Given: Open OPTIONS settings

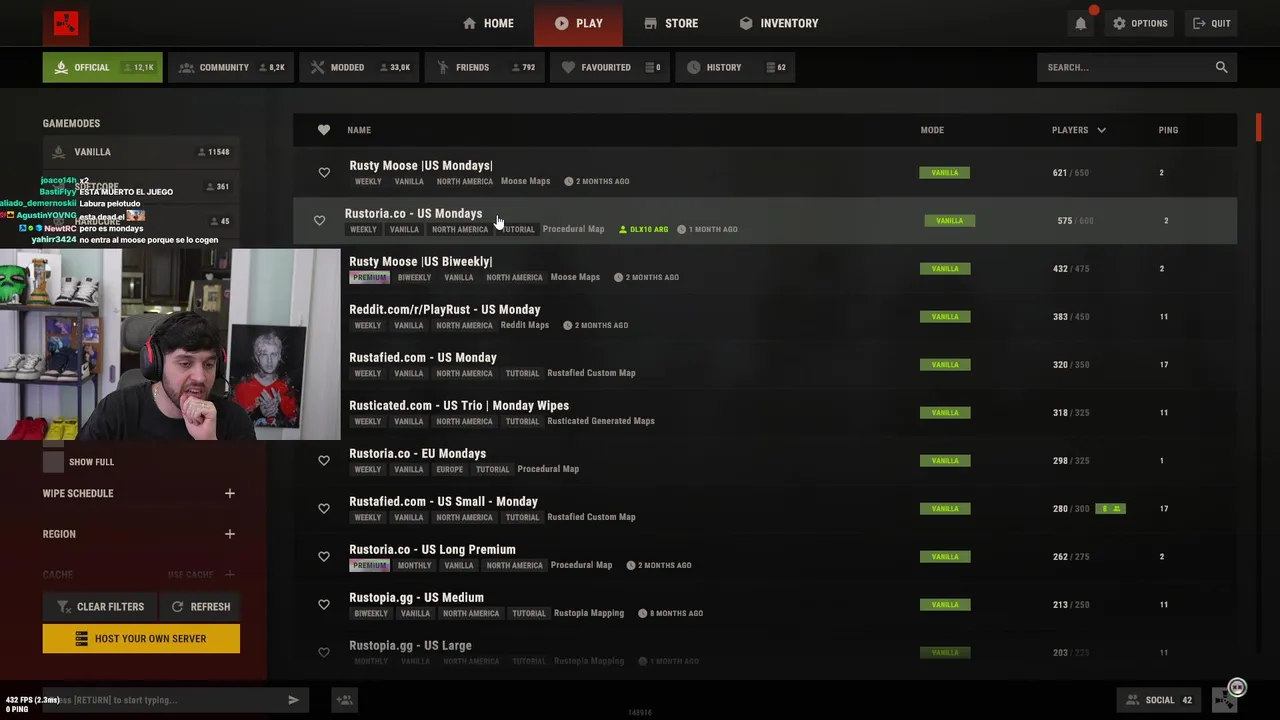Looking at the screenshot, I should coord(1140,23).
